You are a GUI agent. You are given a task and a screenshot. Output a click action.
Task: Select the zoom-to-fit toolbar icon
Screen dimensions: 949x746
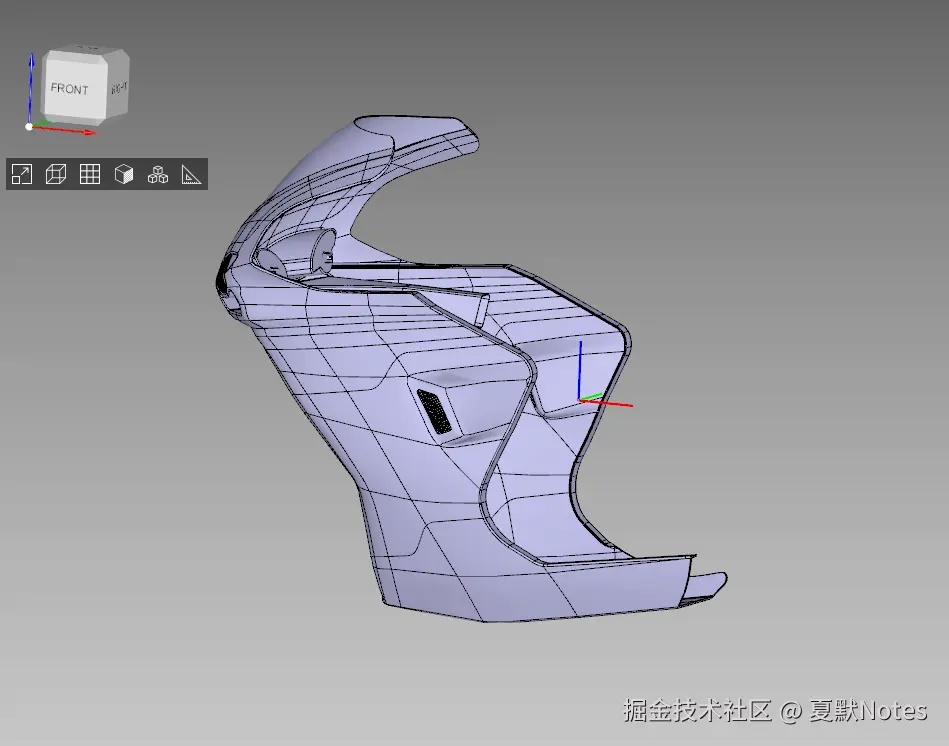tap(20, 174)
